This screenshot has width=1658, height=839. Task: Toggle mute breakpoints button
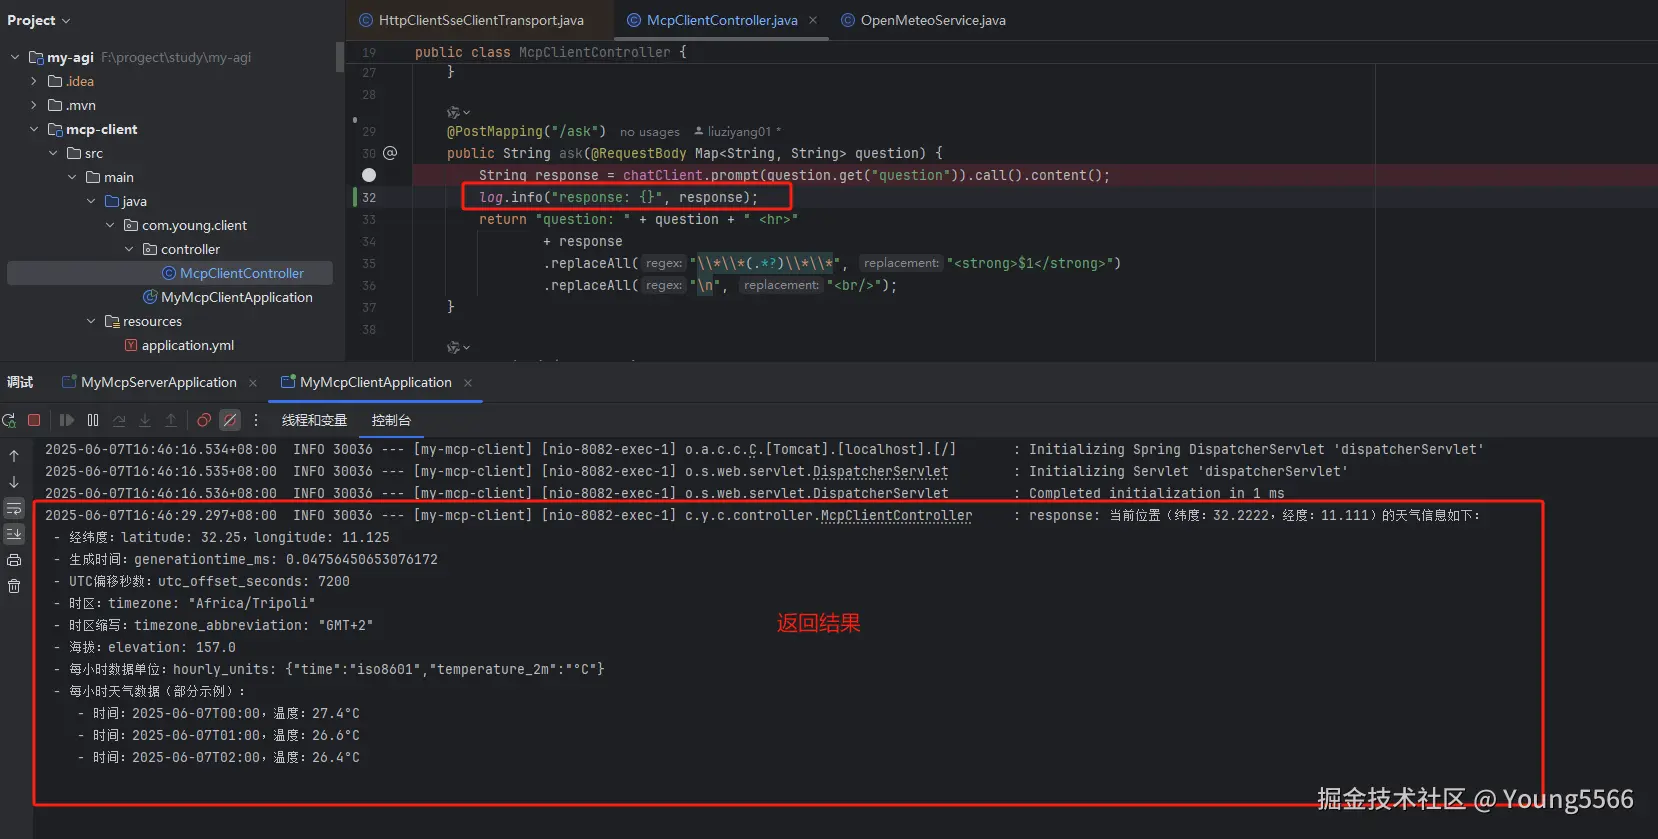tap(230, 420)
